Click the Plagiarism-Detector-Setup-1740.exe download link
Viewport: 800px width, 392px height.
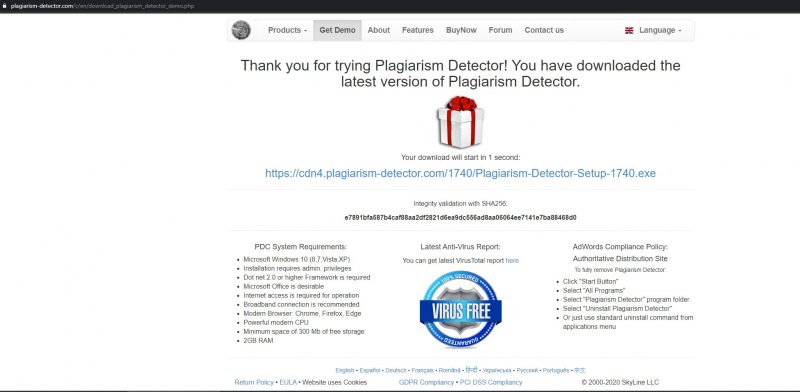point(460,173)
